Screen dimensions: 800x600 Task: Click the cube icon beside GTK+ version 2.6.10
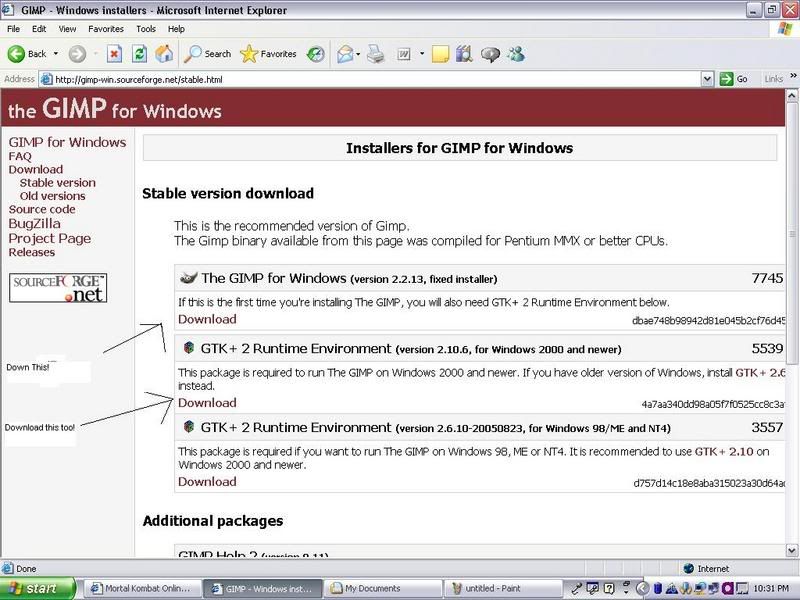[x=189, y=426]
